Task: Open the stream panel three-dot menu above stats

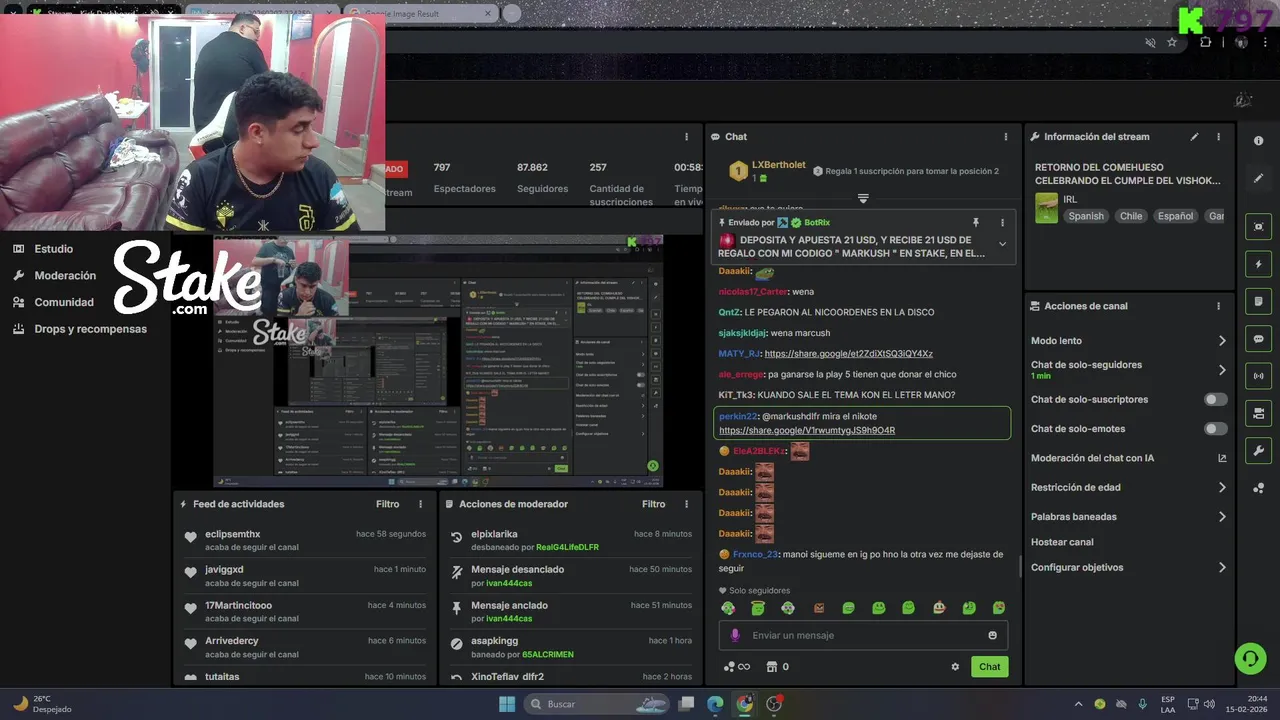Action: pyautogui.click(x=686, y=137)
